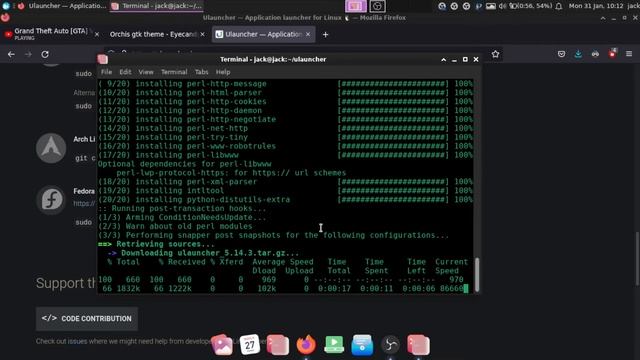Click the terminal vertical scrollbar

click(x=476, y=274)
